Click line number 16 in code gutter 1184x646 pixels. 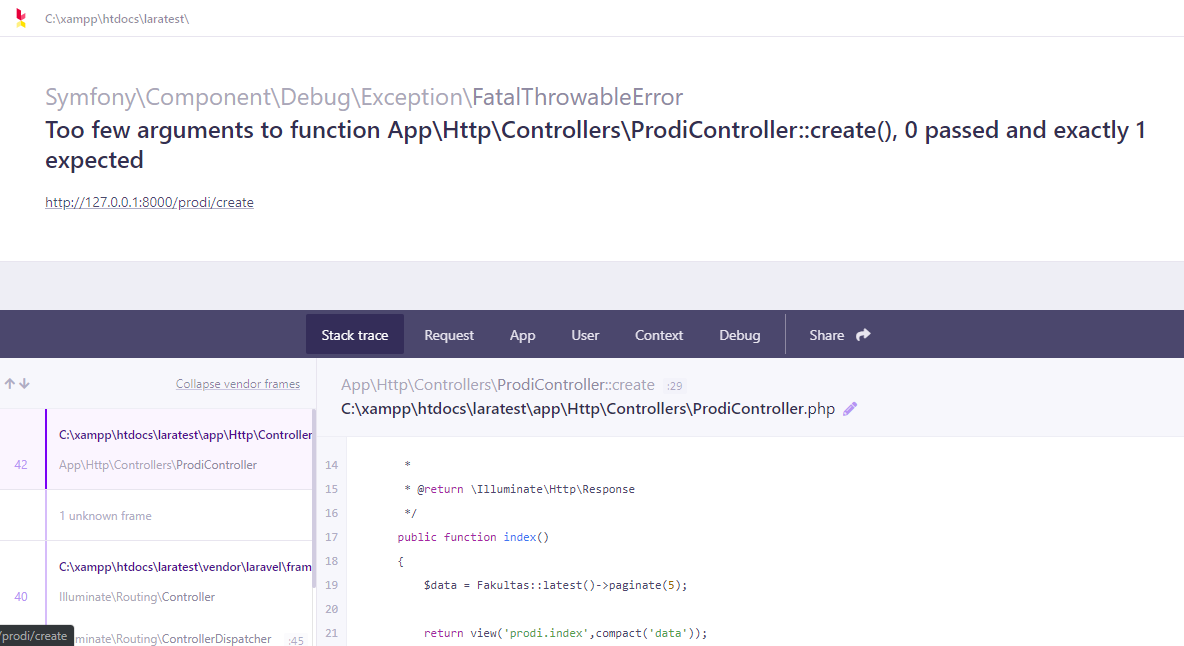pos(331,513)
